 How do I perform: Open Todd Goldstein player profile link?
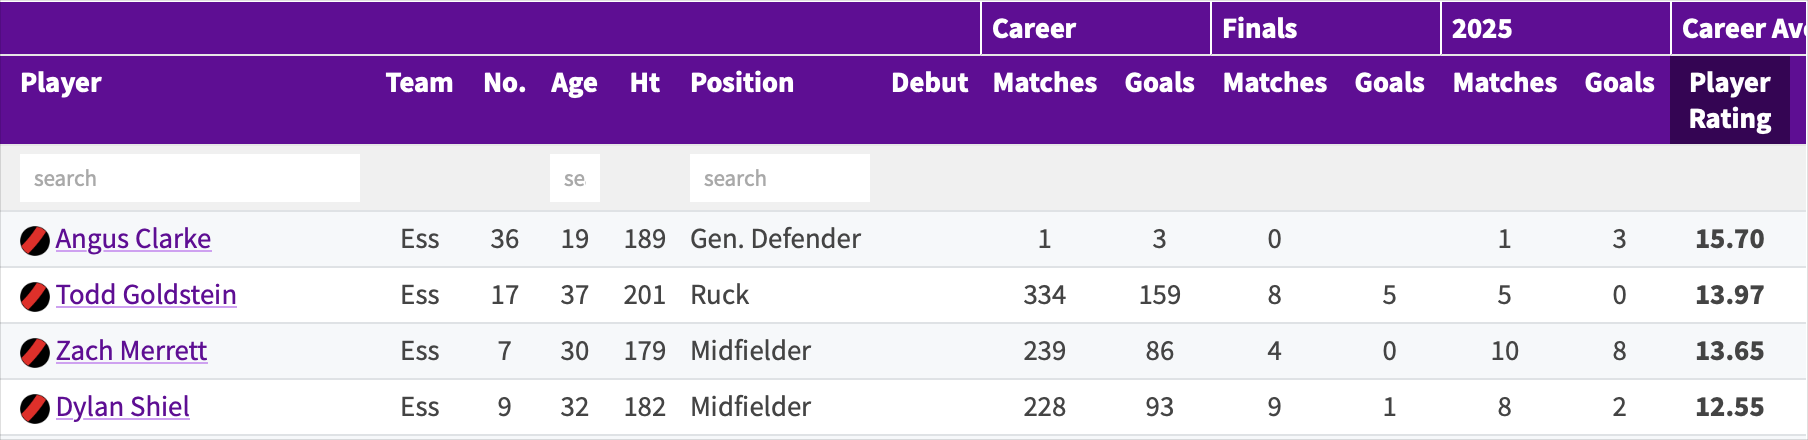[146, 295]
